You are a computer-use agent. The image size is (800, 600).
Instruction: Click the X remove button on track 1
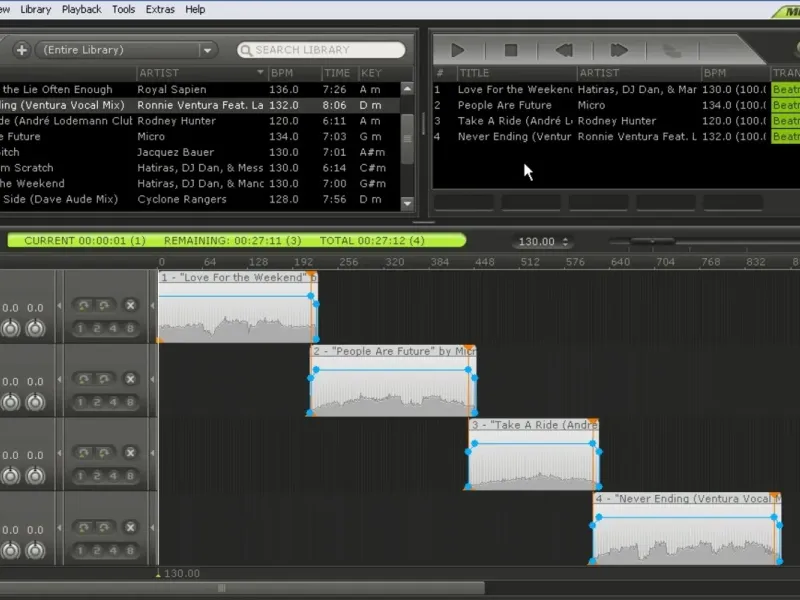click(130, 305)
